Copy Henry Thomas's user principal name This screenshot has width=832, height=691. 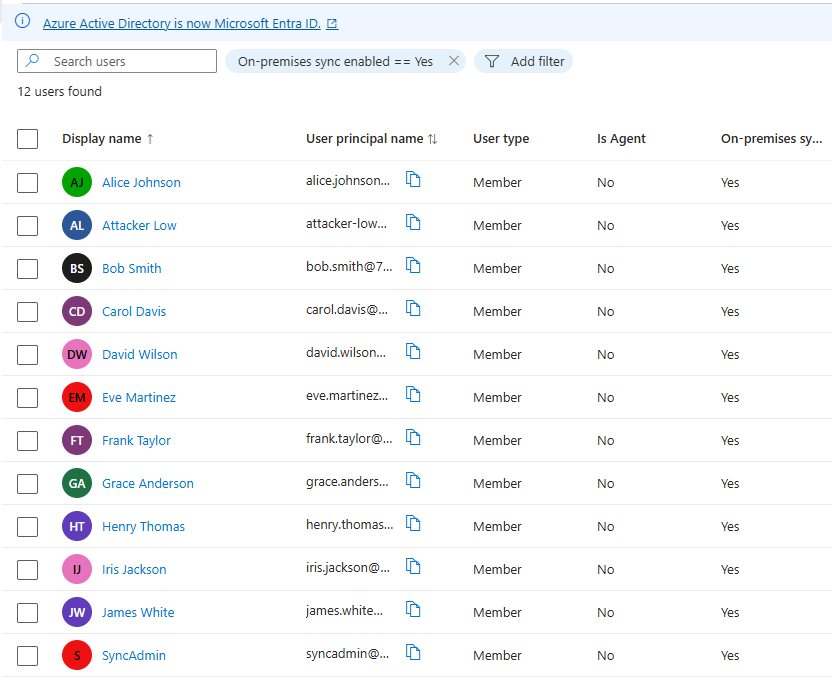413,523
